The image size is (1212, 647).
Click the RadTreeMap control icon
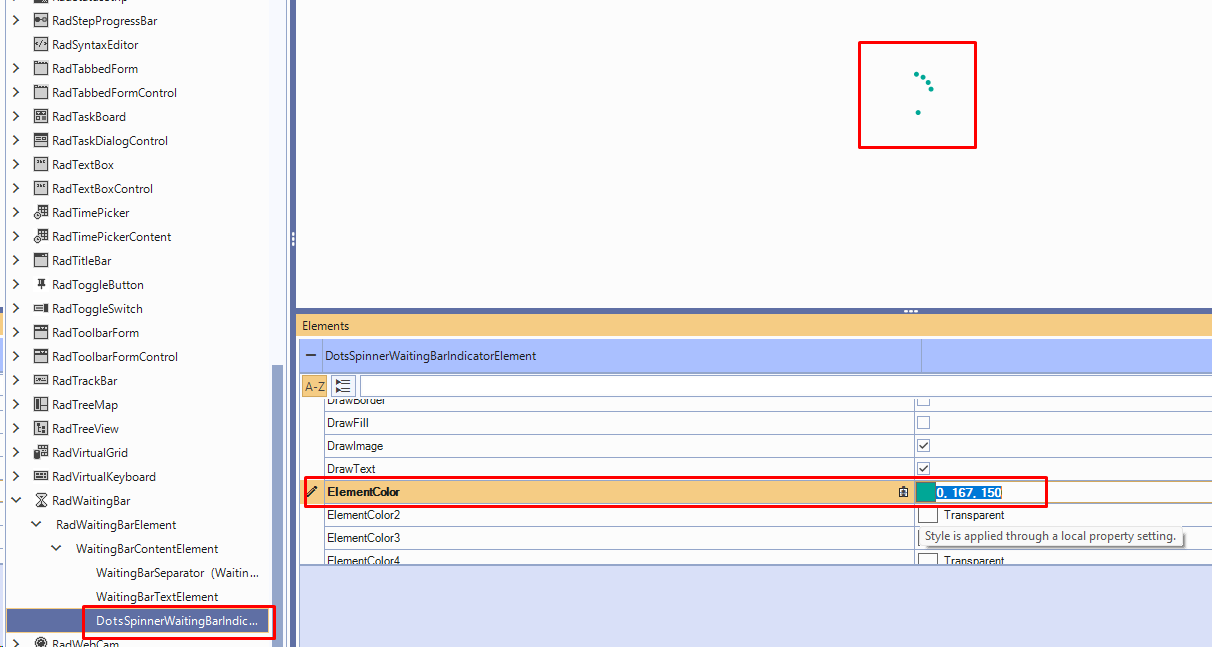pyautogui.click(x=41, y=405)
